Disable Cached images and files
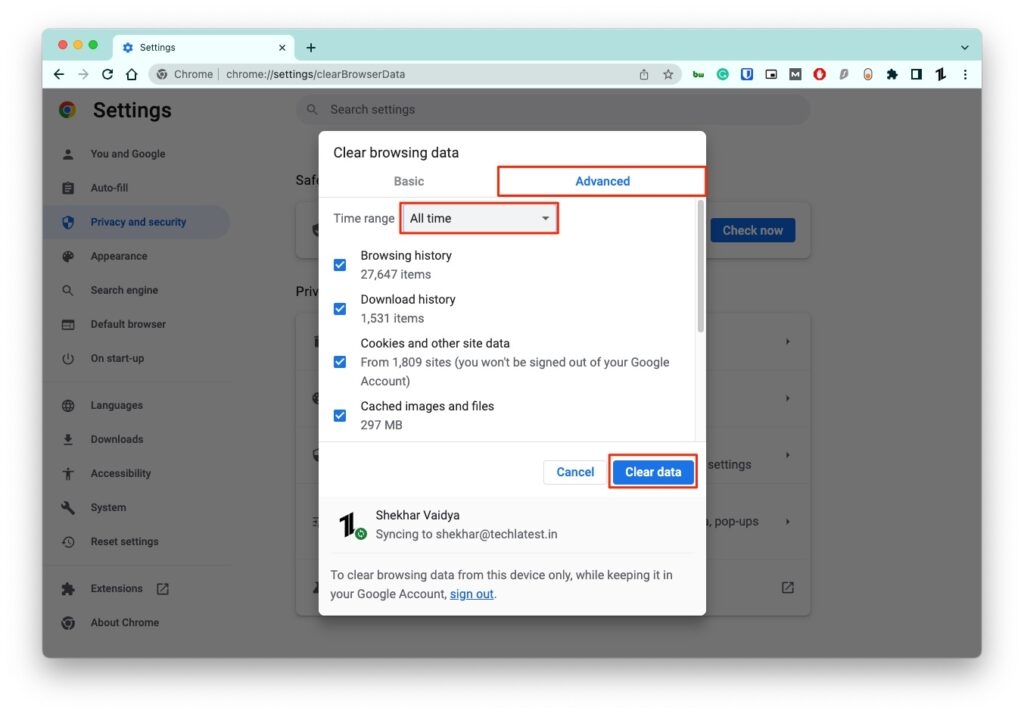The width and height of the screenshot is (1024, 714). tap(340, 415)
